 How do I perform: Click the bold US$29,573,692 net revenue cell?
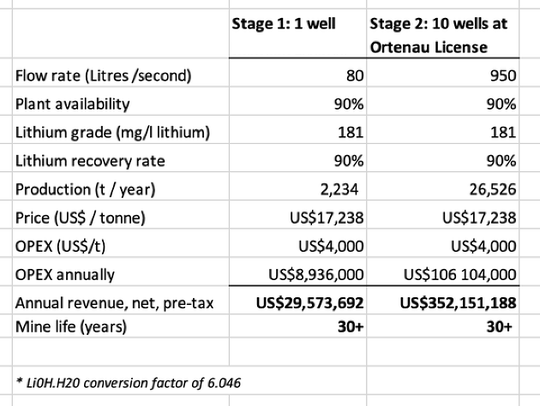click(x=298, y=303)
